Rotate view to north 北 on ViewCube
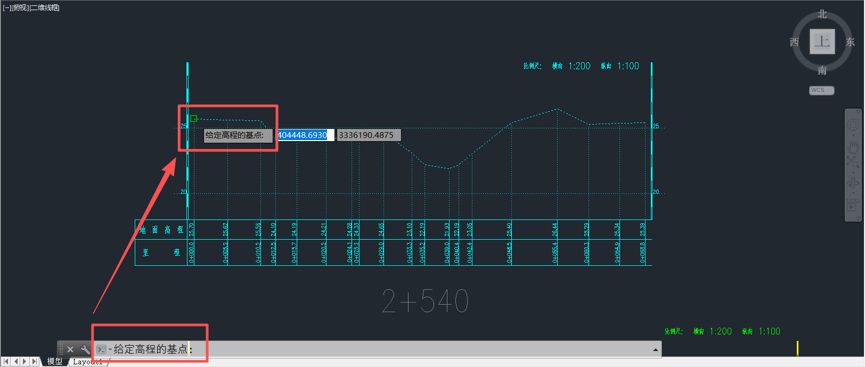Image resolution: width=865 pixels, height=367 pixels. point(822,14)
